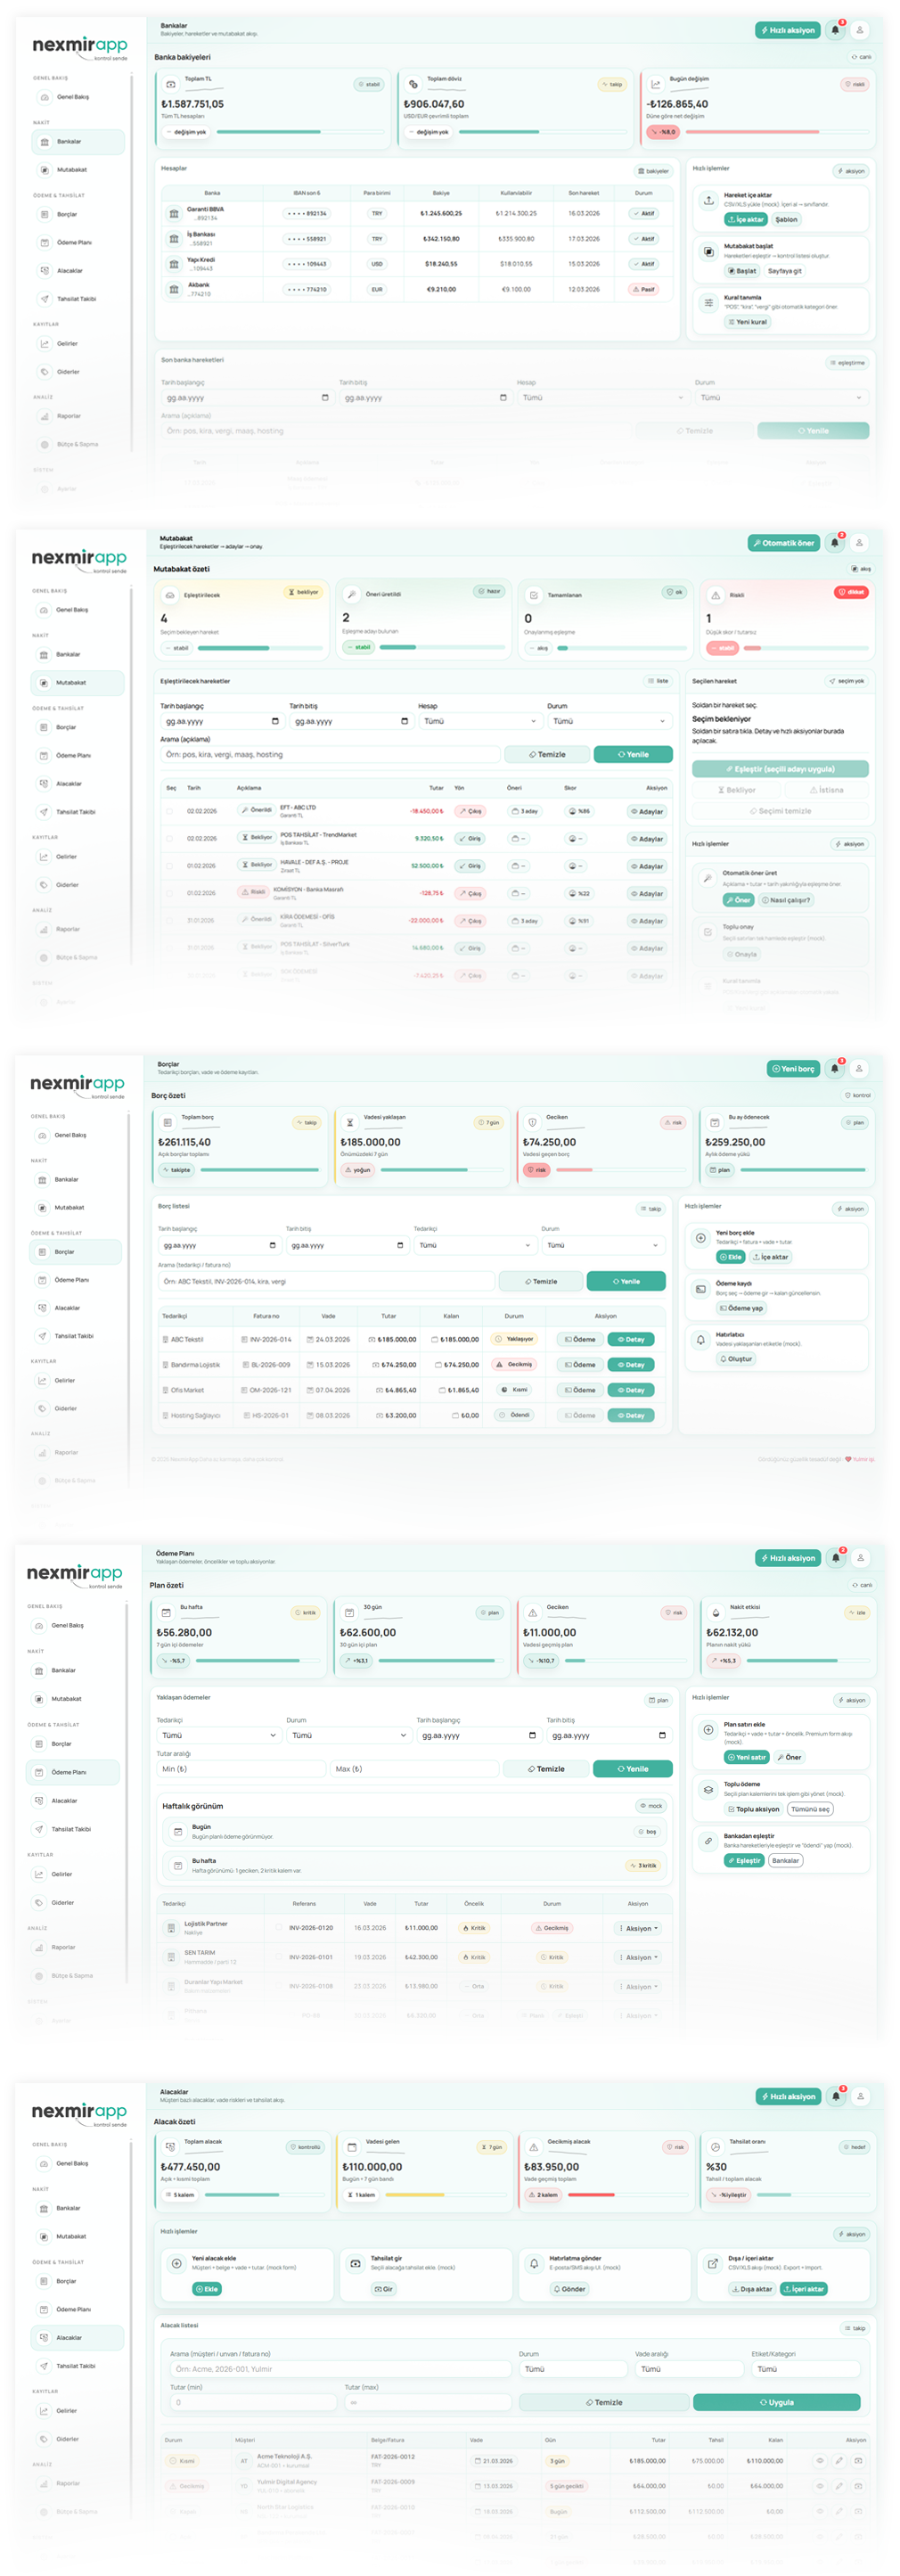Open Alacaklar in the Ödeme Planı screen sidebar
This screenshot has height=2576, width=900.
coord(72,1801)
